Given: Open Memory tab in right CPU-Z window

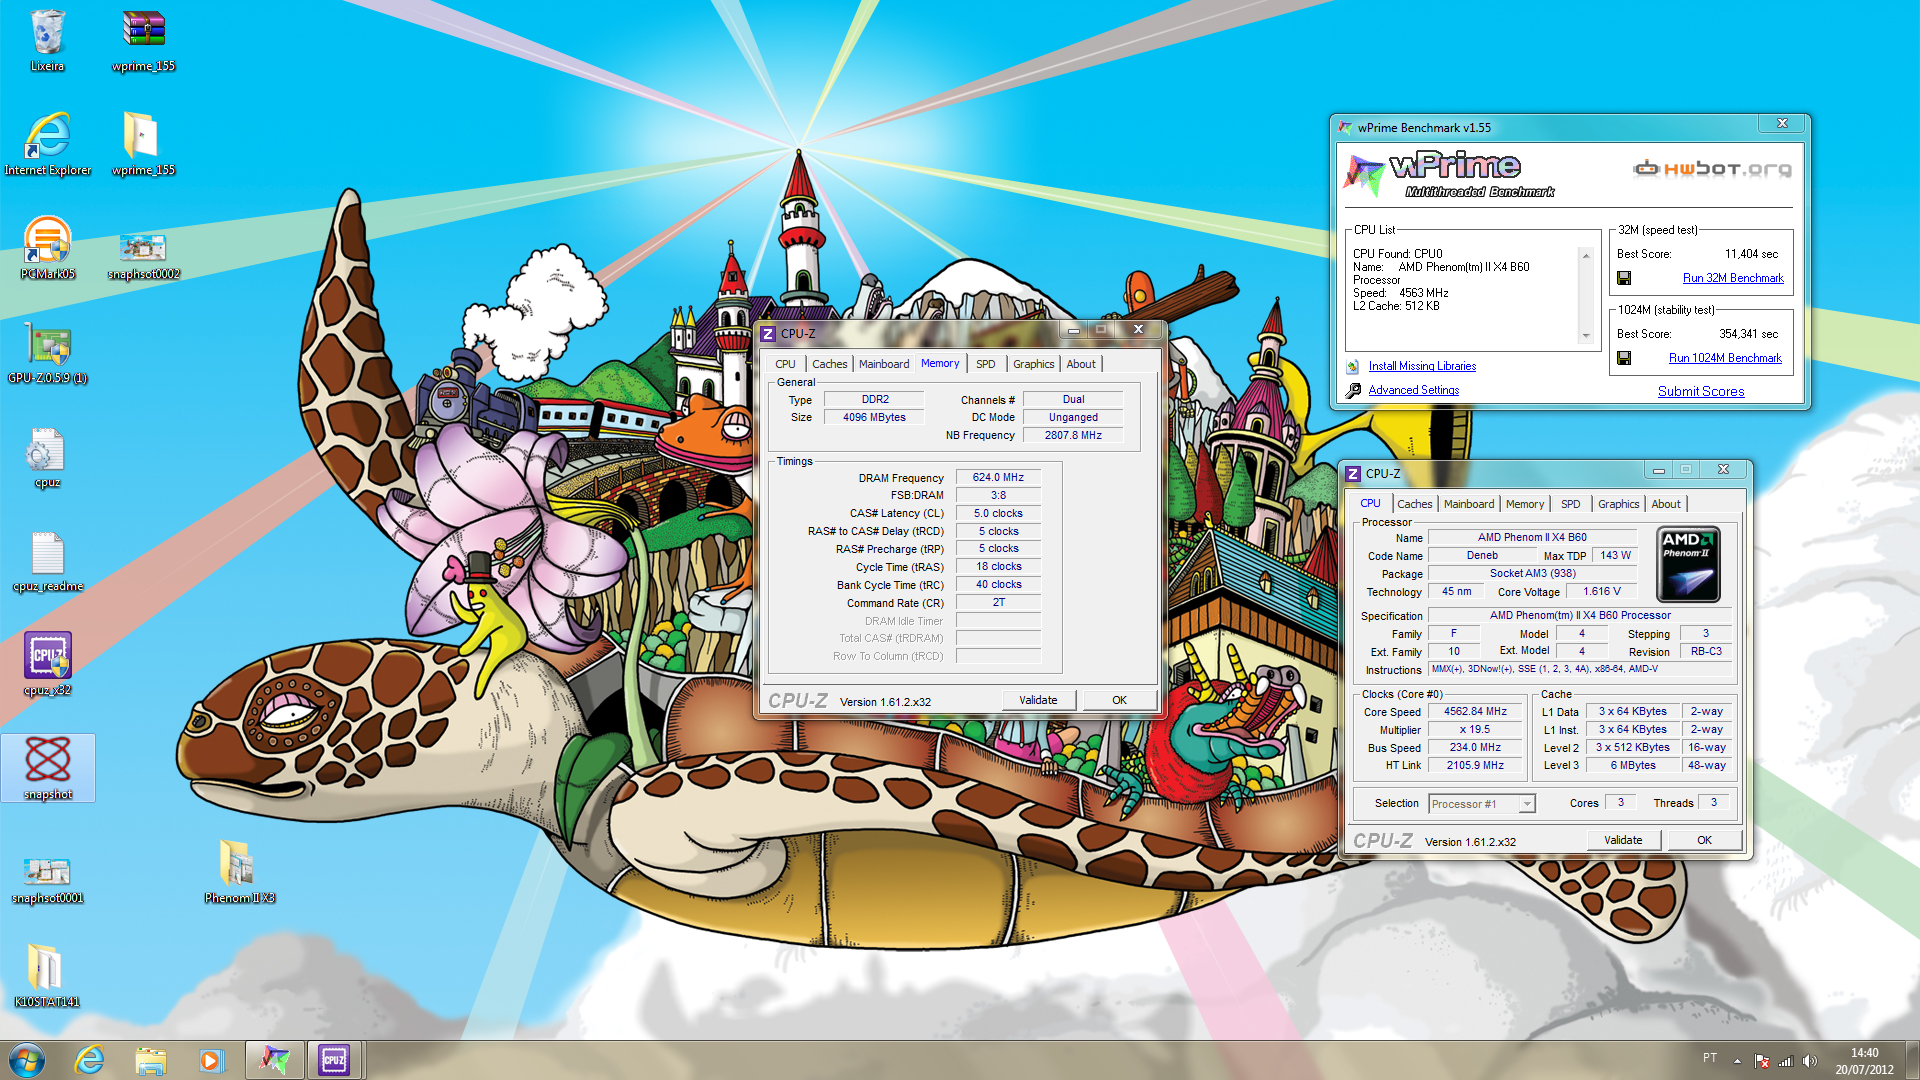Looking at the screenshot, I should coord(1524,504).
